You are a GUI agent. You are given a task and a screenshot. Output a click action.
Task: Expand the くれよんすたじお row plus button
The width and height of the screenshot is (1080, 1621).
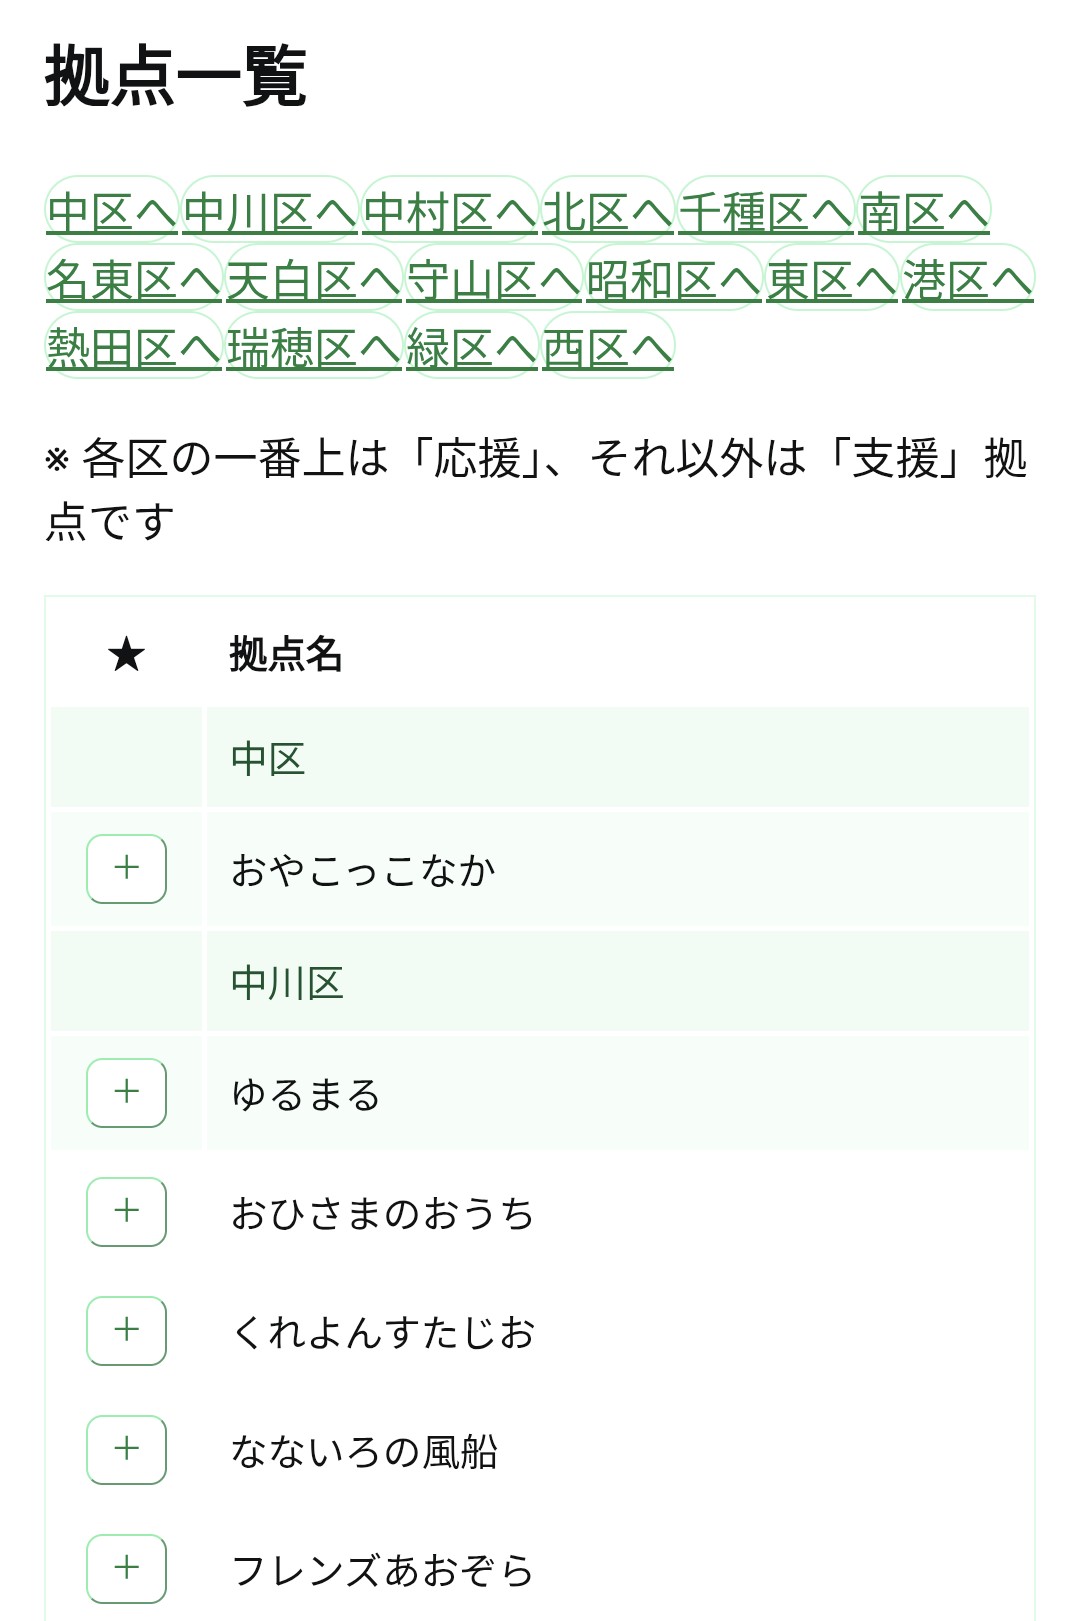[x=126, y=1330]
